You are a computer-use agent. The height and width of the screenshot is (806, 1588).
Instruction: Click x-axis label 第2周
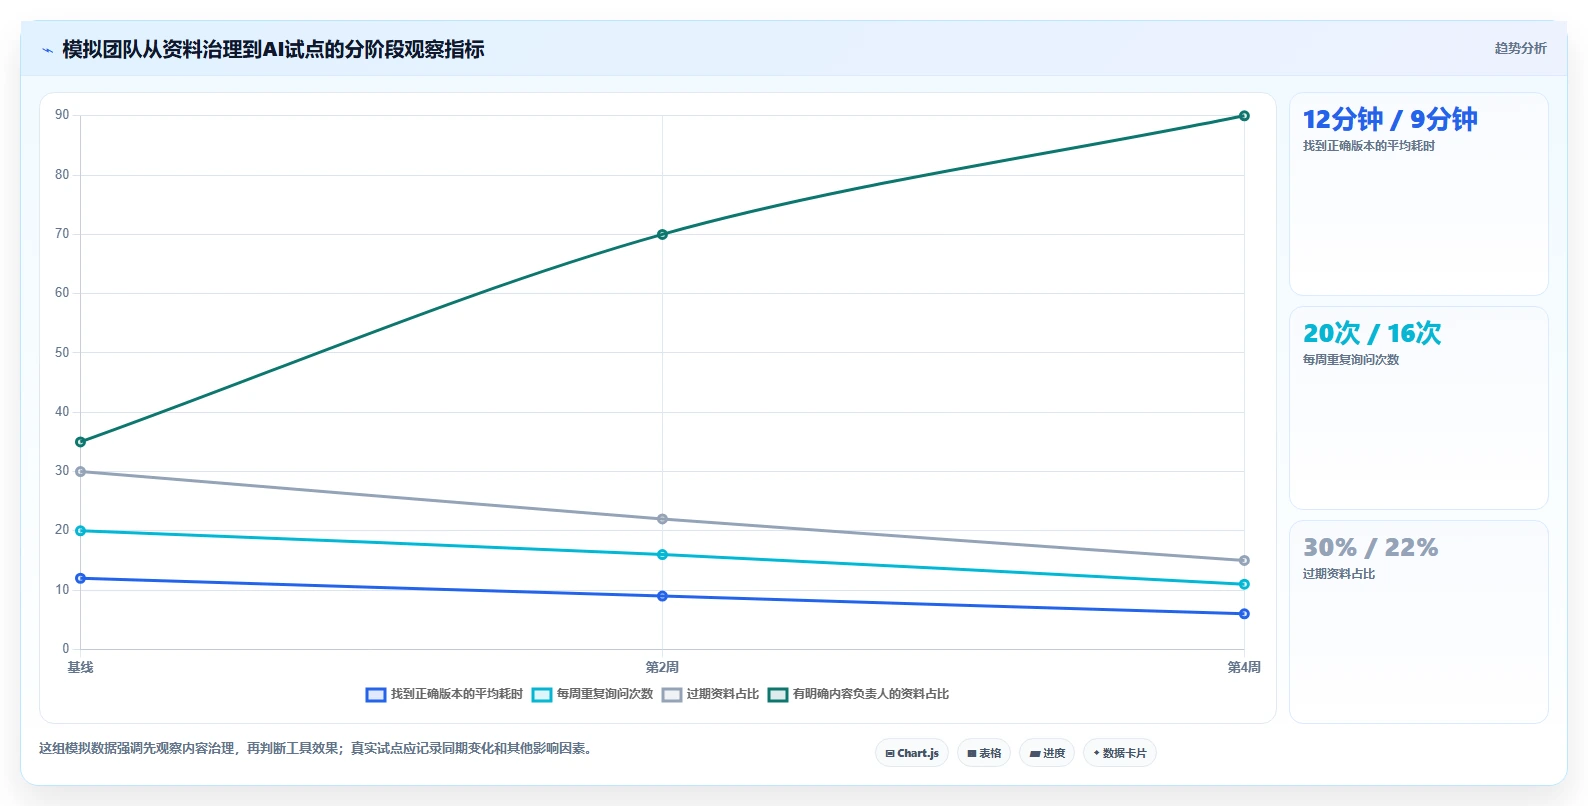[662, 667]
